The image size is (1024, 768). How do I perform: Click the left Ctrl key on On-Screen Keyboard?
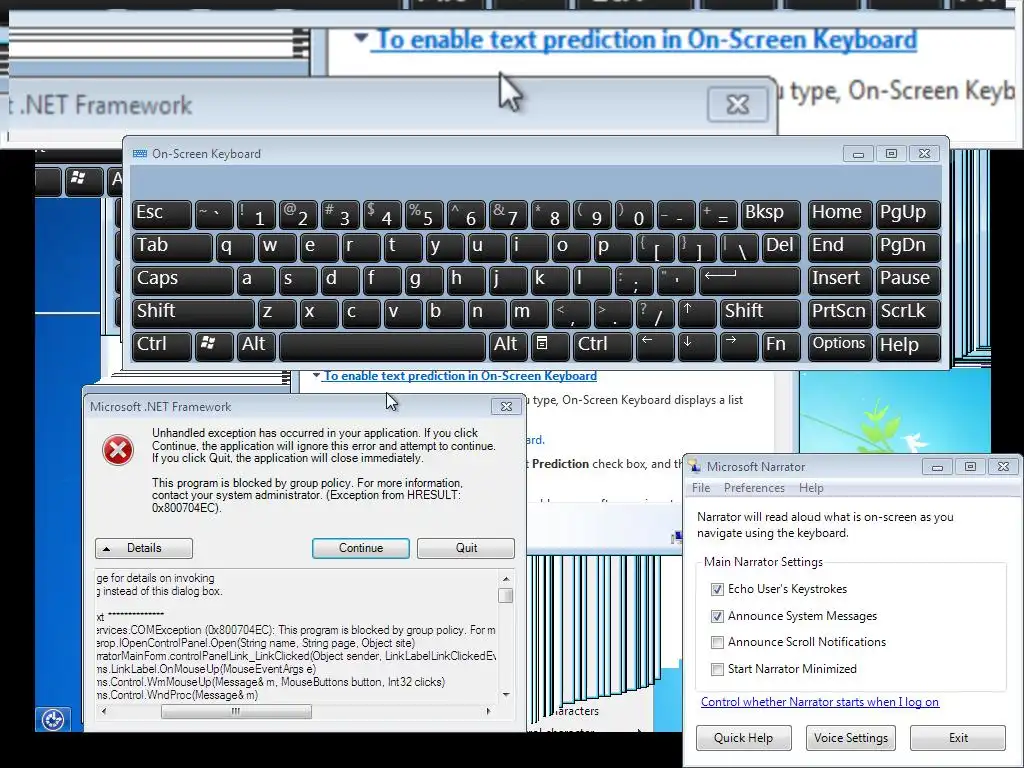tap(162, 345)
